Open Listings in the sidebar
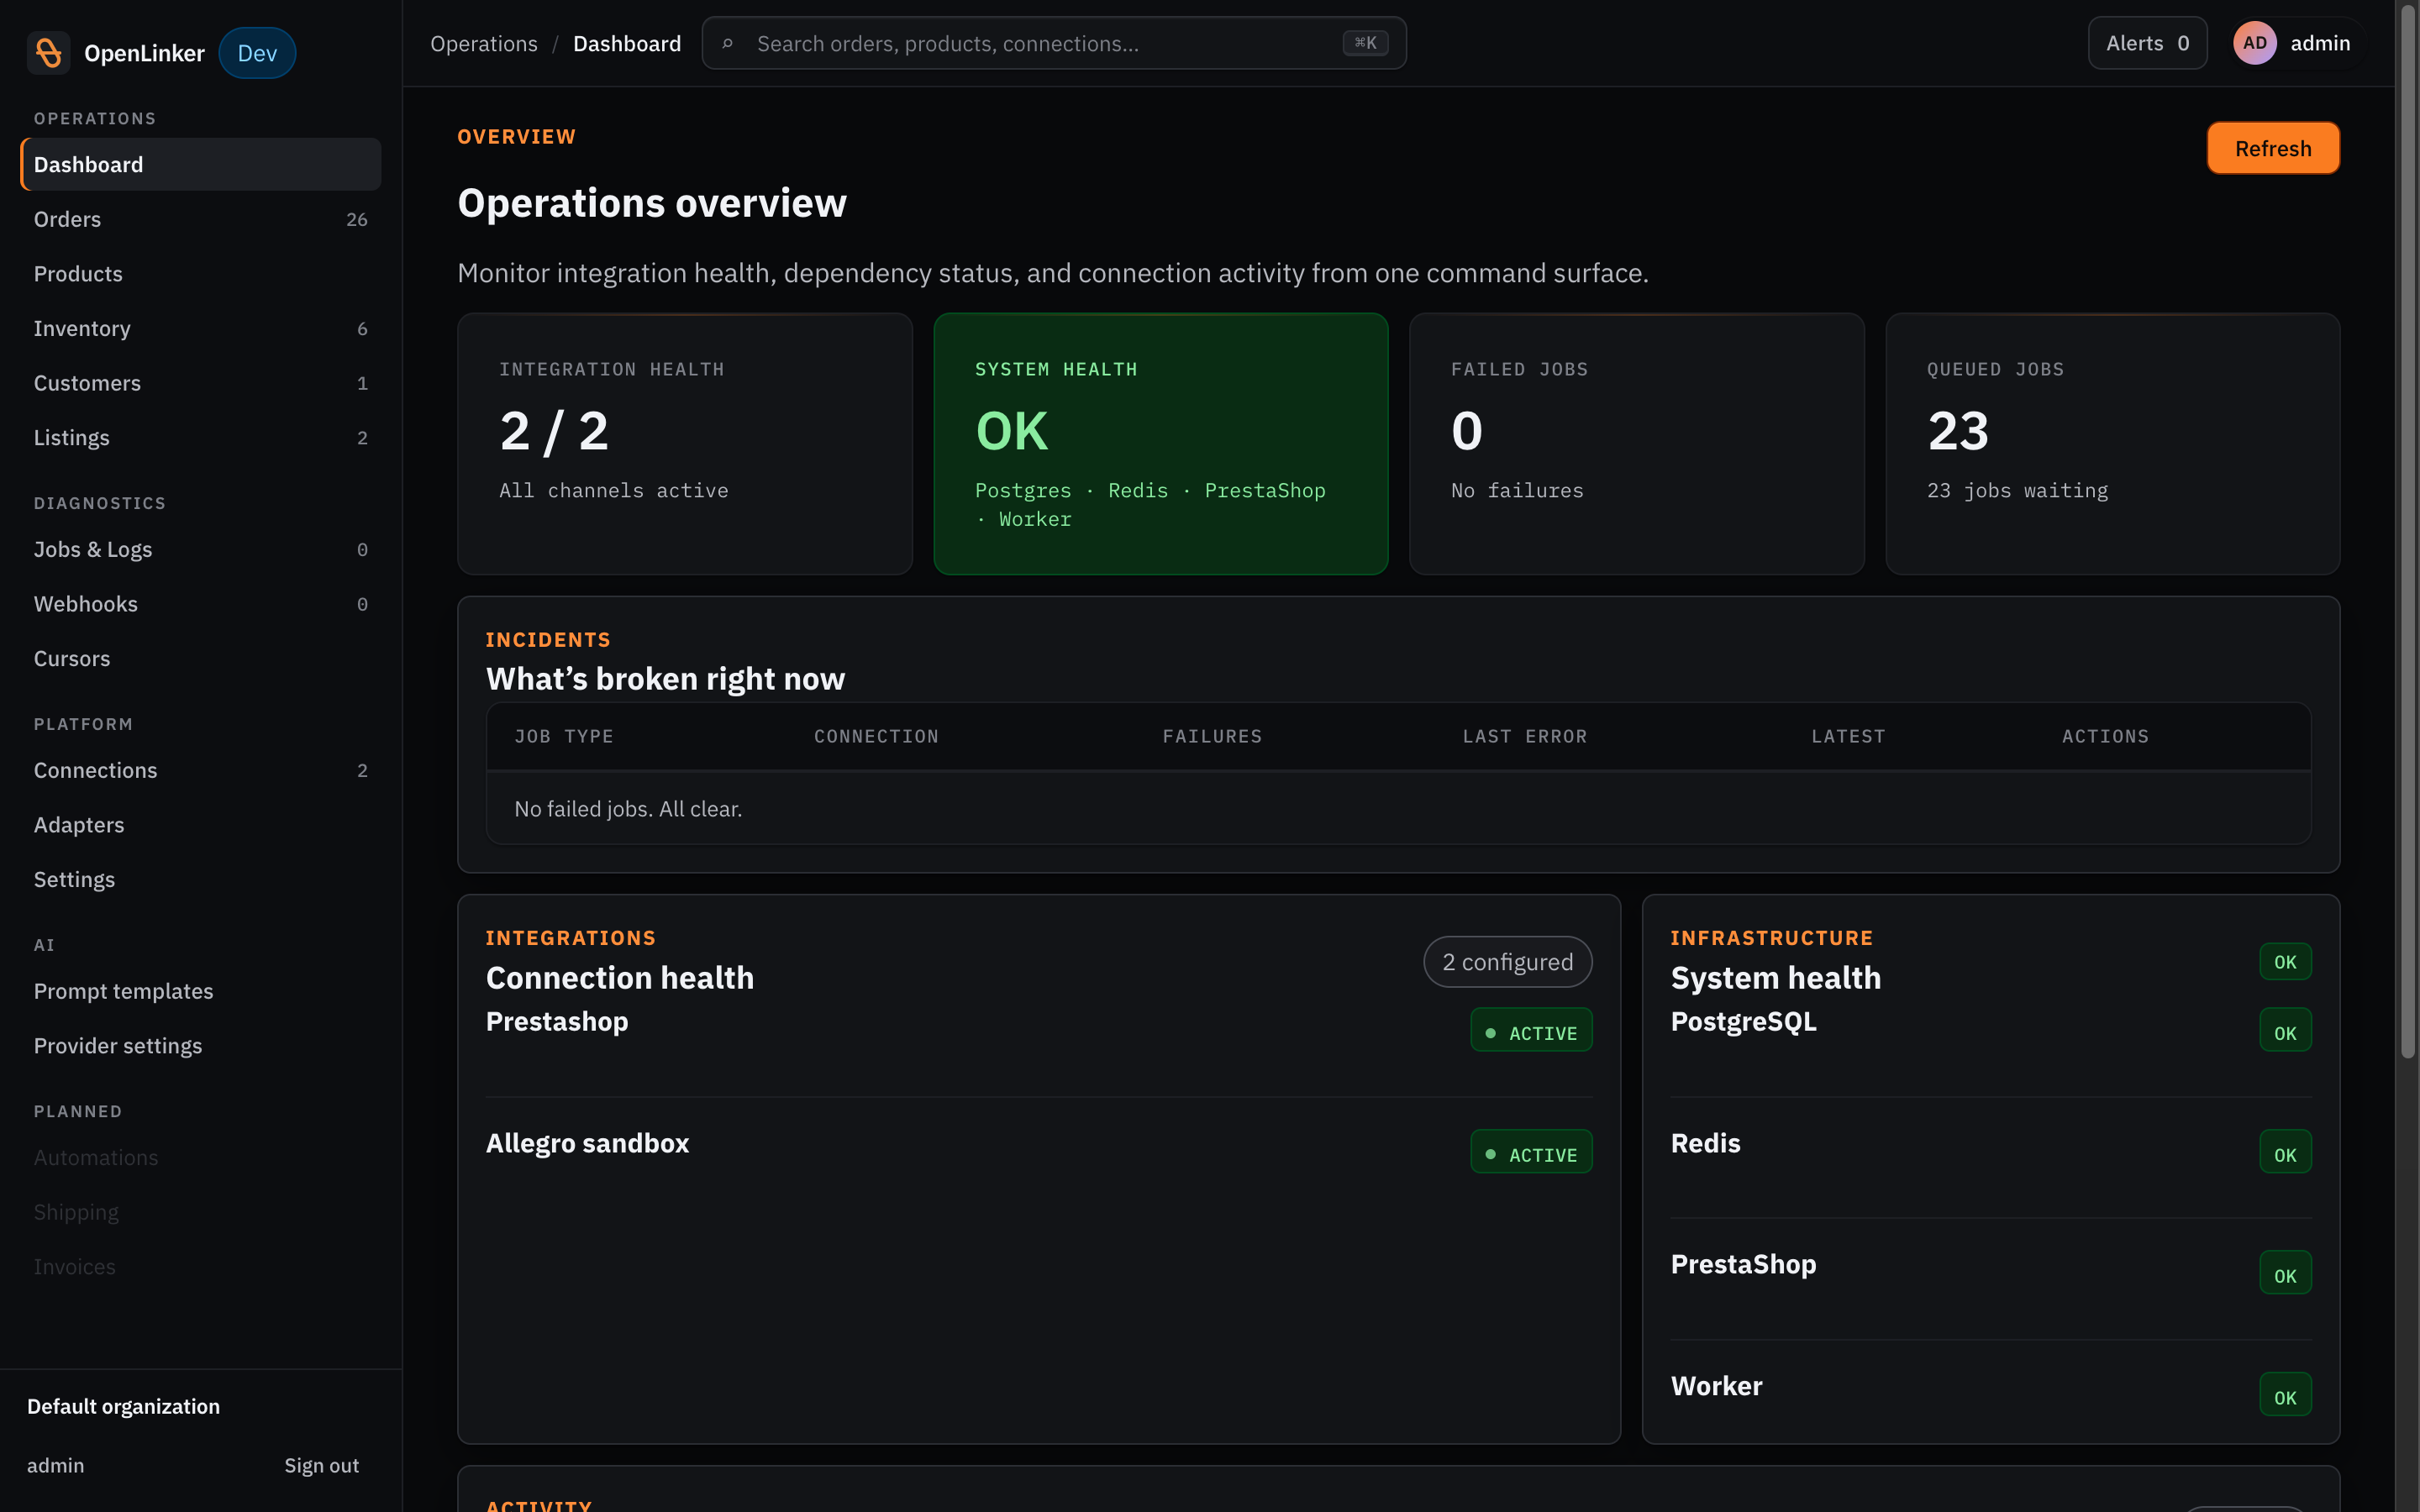The width and height of the screenshot is (2420, 1512). tap(201, 437)
